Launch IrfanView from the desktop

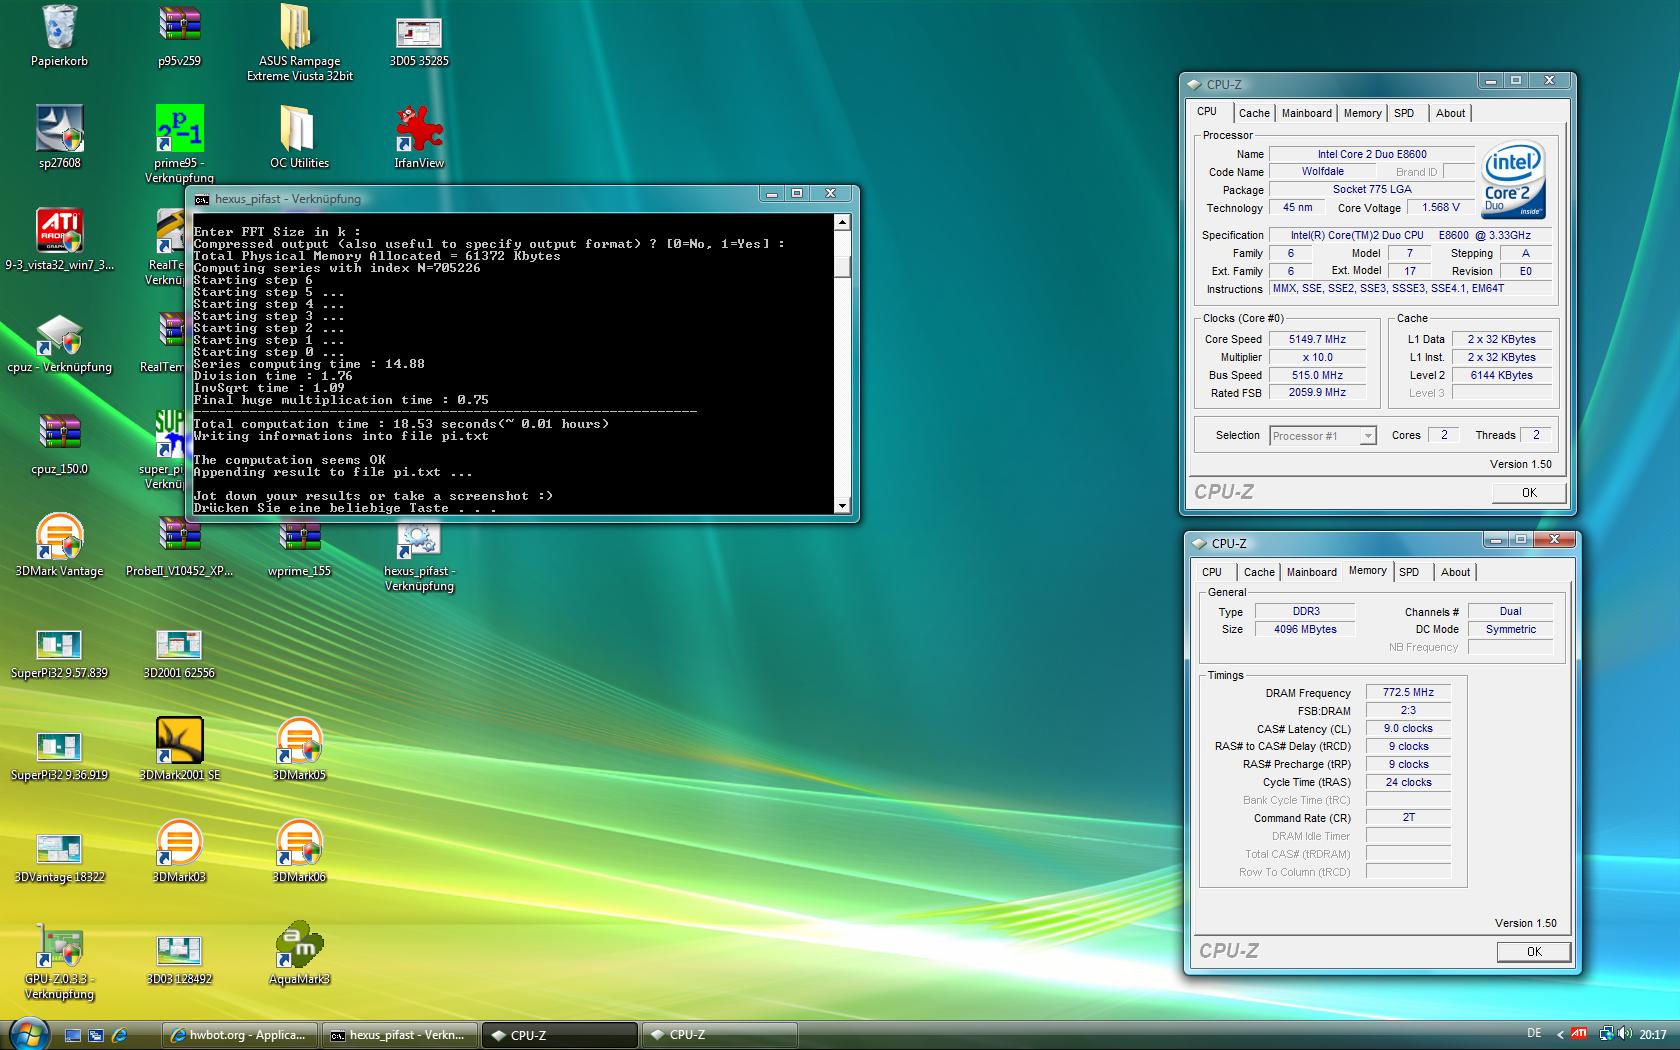click(x=419, y=137)
